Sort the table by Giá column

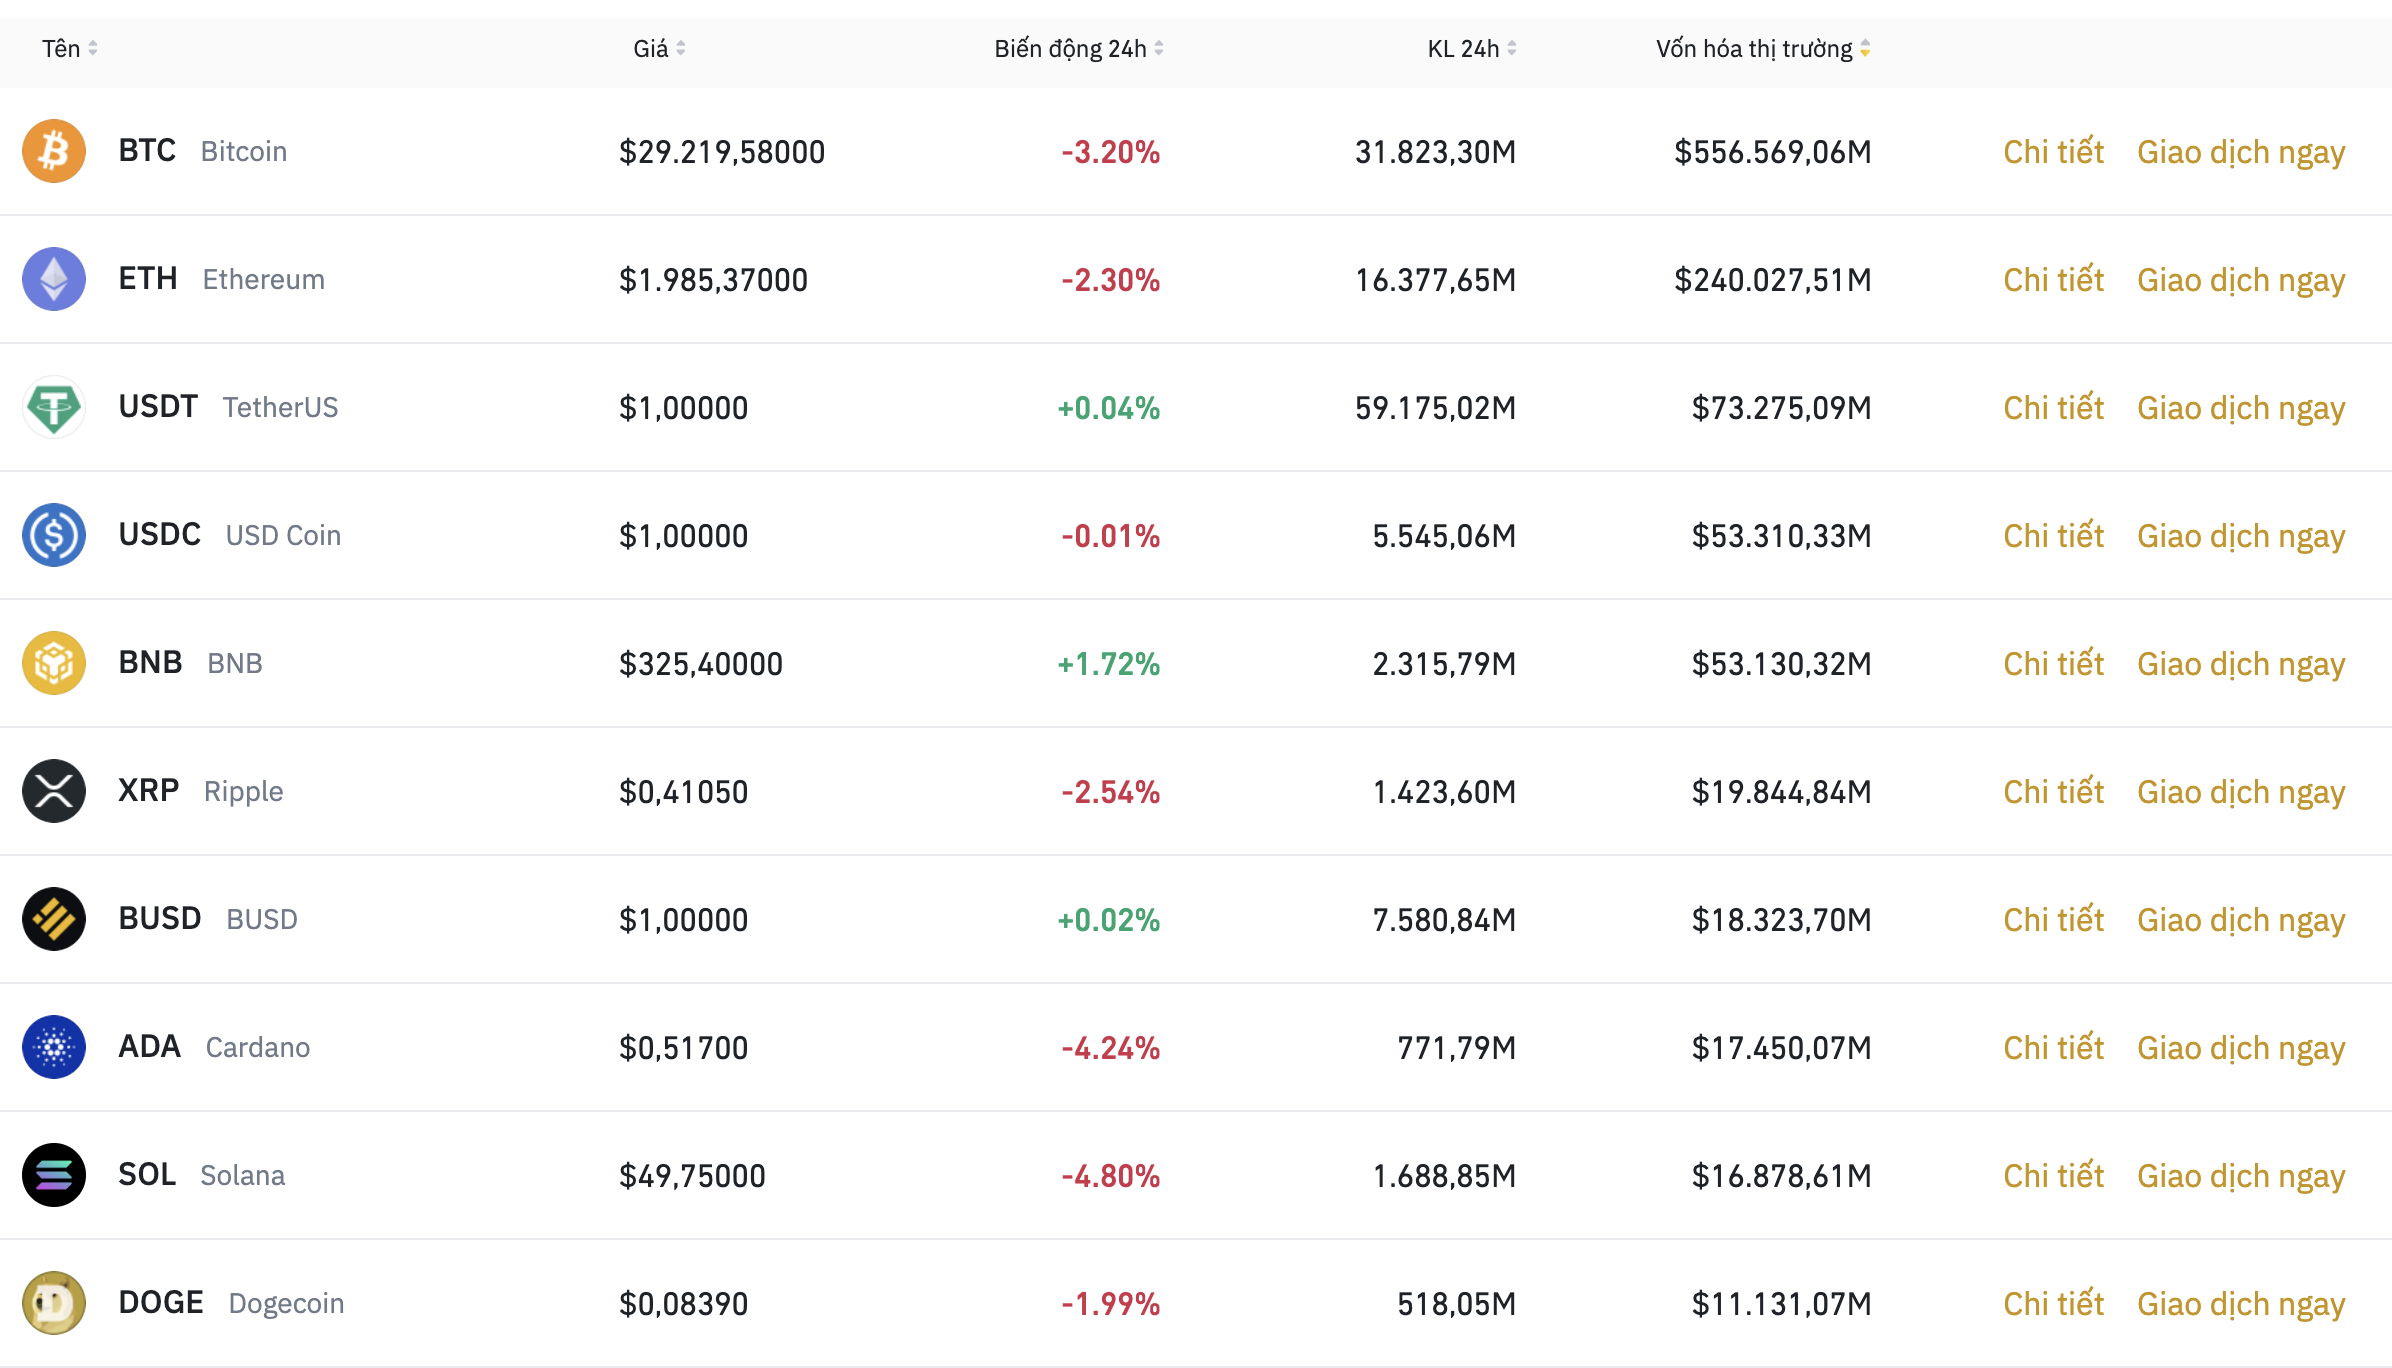click(659, 48)
